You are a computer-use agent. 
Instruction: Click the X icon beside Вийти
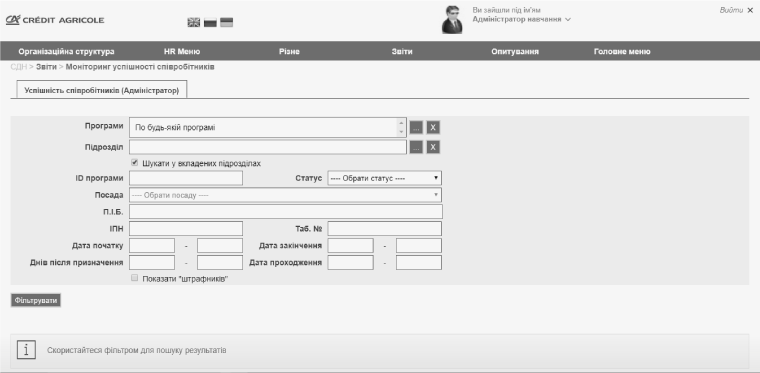pos(750,10)
